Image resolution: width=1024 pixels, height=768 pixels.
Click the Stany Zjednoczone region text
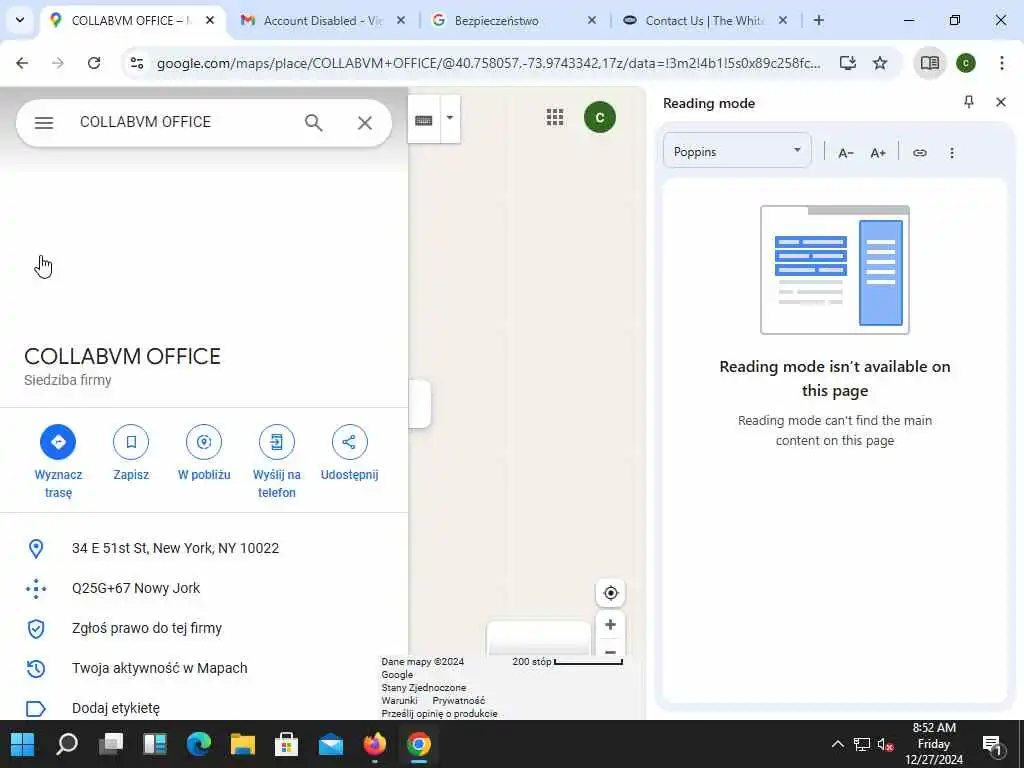(x=424, y=687)
